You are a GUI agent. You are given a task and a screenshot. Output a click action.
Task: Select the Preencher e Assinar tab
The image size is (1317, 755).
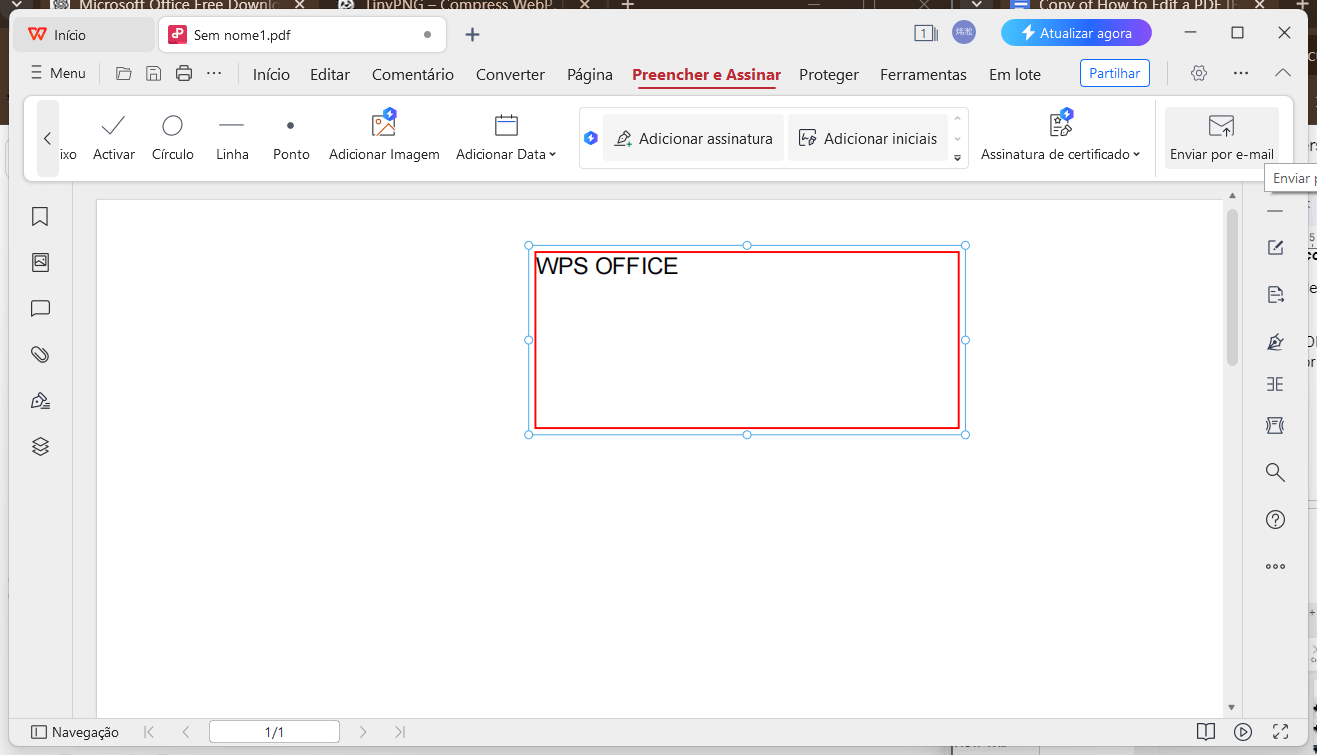tap(706, 74)
